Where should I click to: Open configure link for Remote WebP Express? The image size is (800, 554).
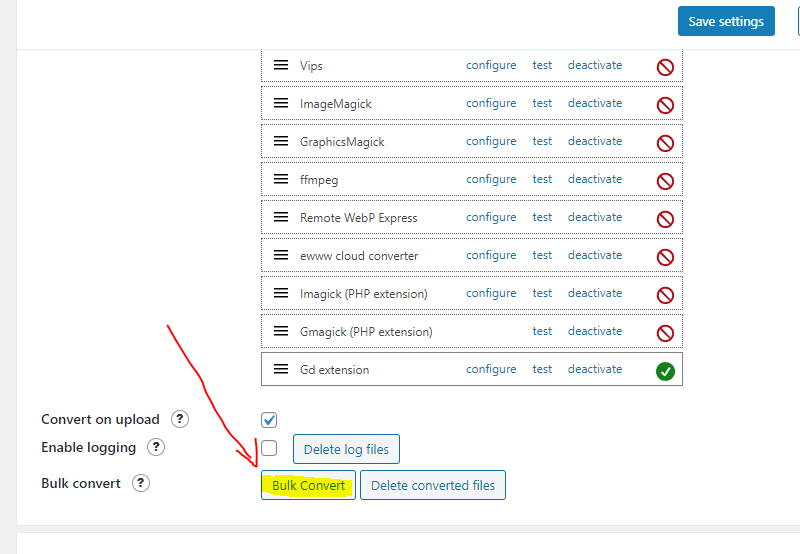click(491, 217)
